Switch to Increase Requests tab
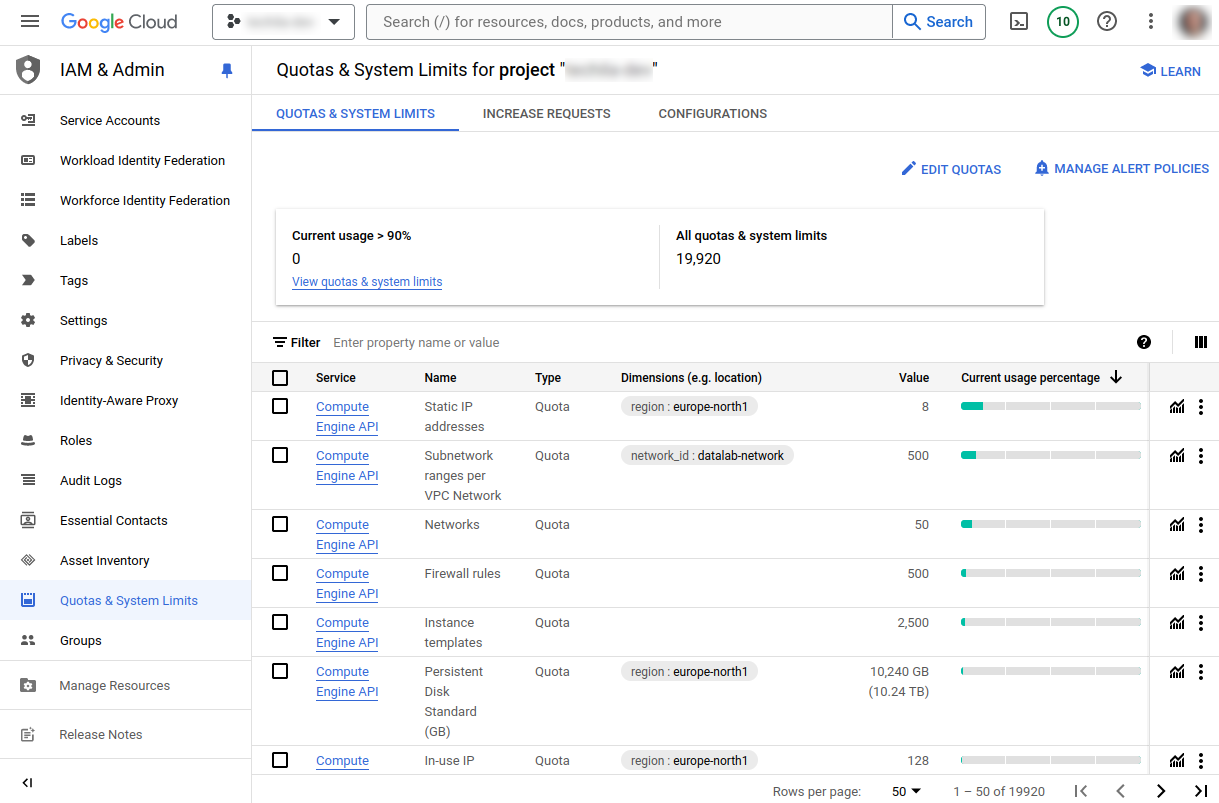Image resolution: width=1219 pixels, height=803 pixels. coord(546,114)
